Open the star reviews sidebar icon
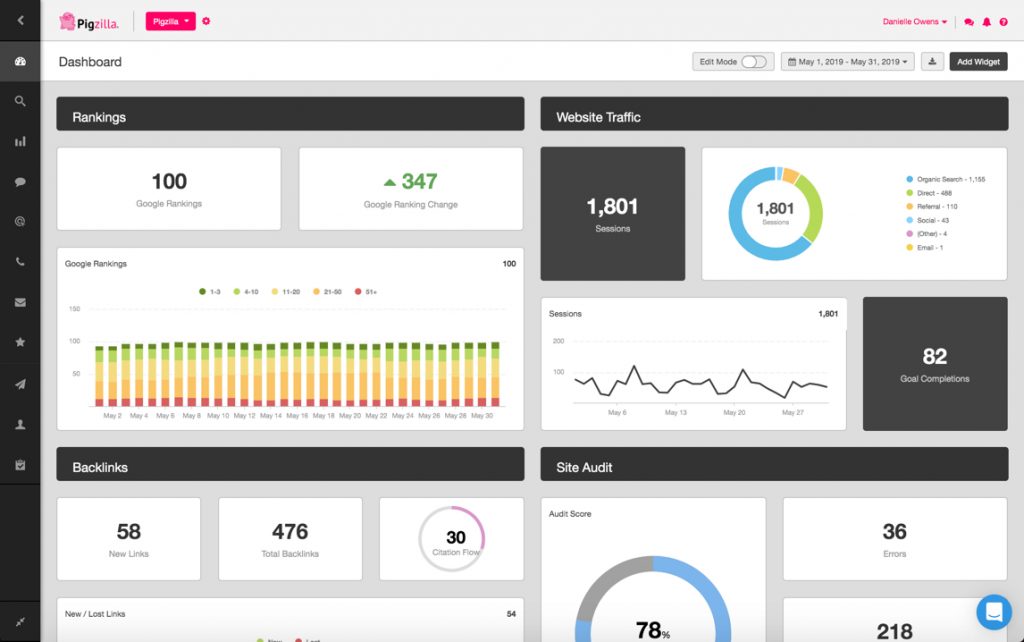 click(x=20, y=342)
